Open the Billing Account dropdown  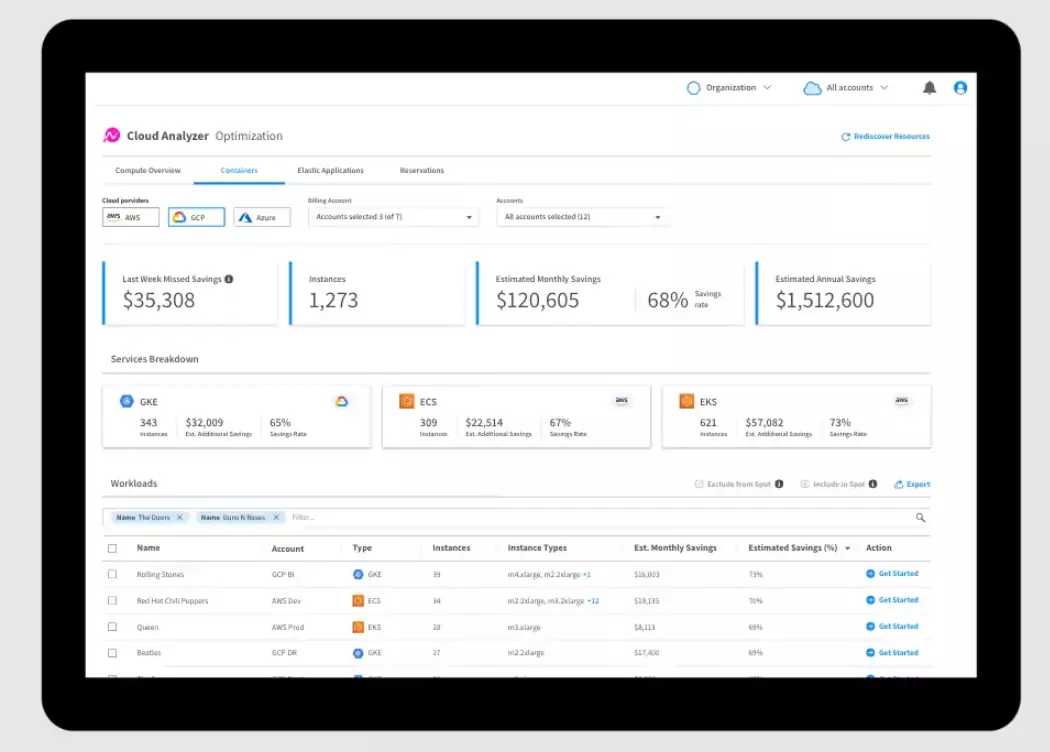pos(393,217)
